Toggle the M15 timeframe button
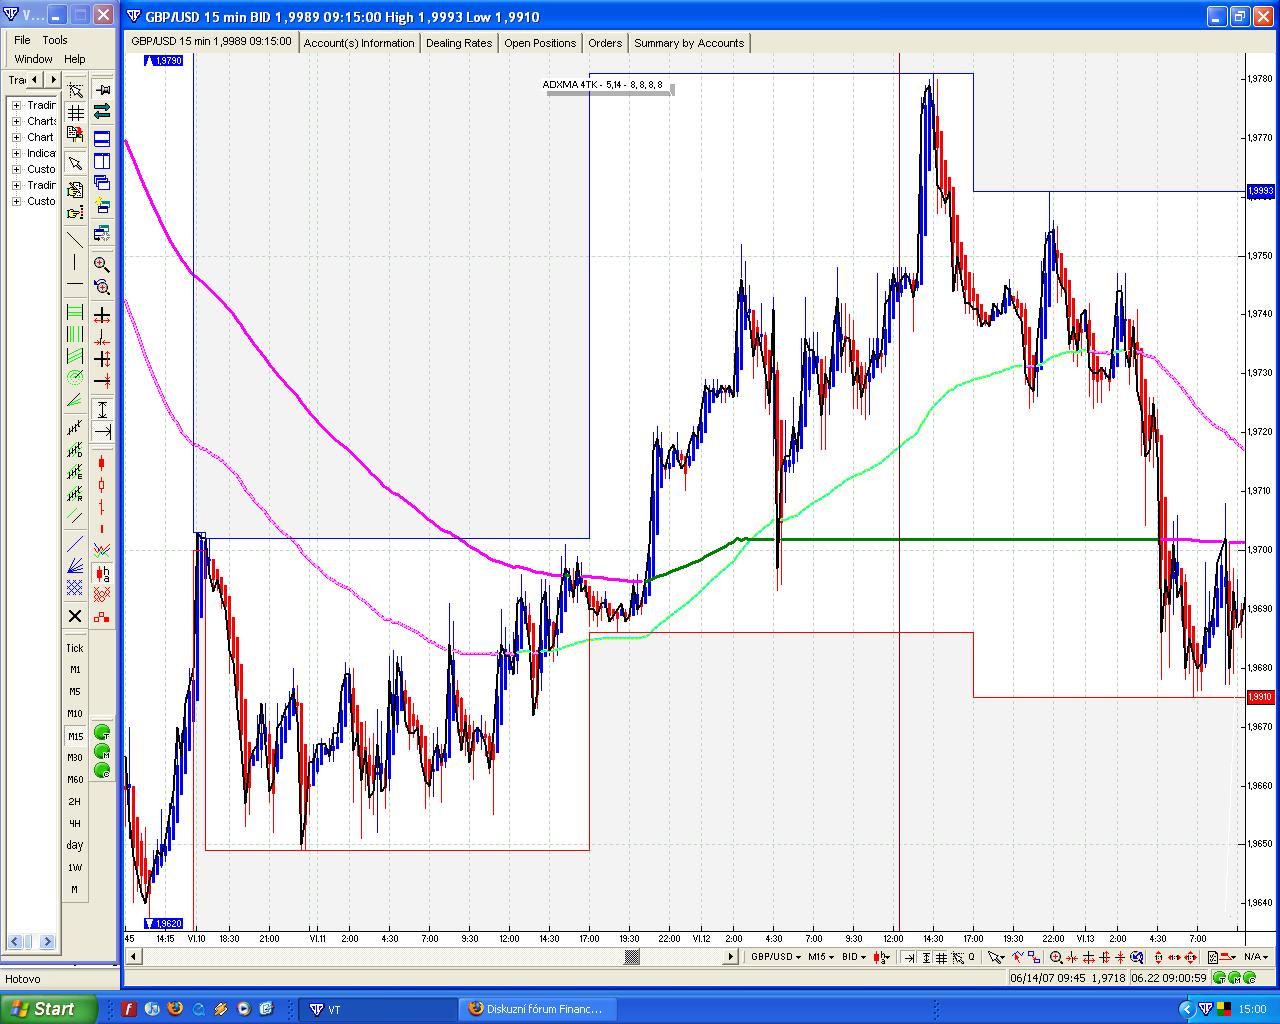1280x1024 pixels. [x=75, y=736]
